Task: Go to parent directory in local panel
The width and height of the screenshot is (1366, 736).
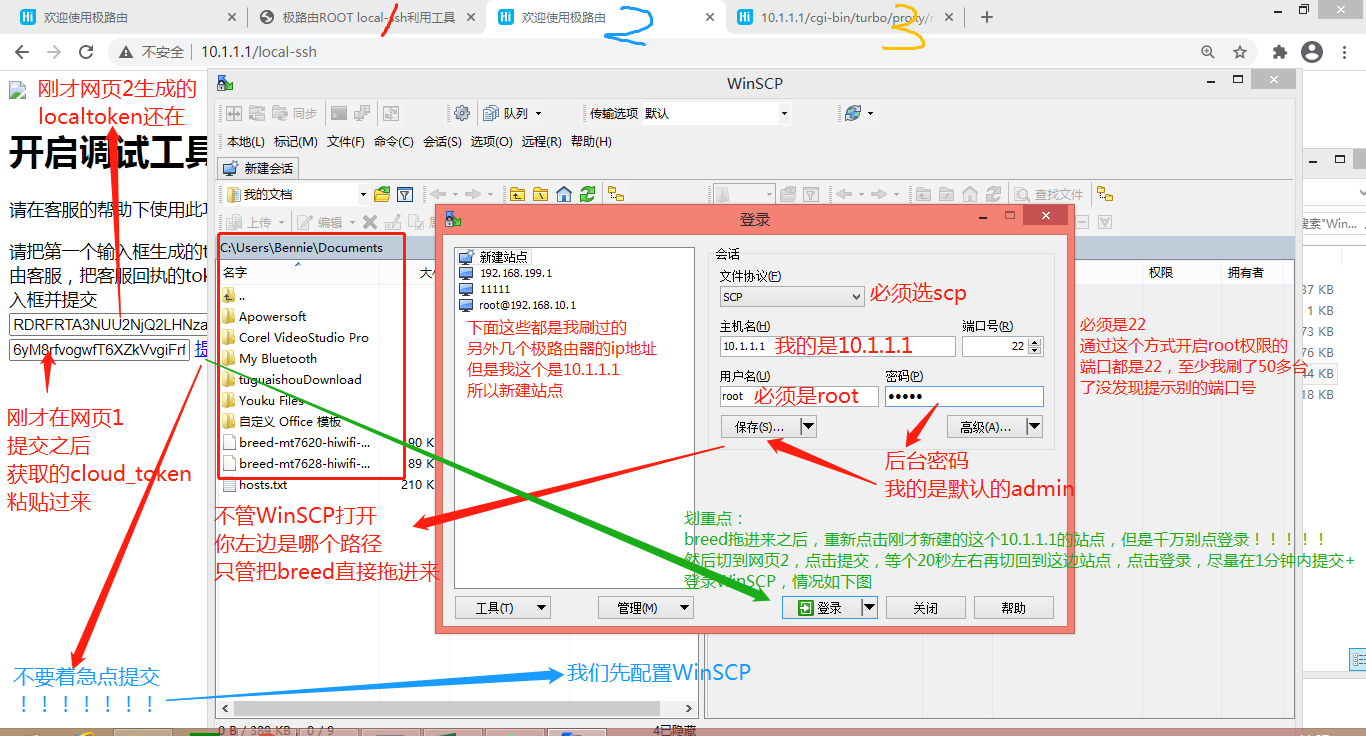Action: 517,194
